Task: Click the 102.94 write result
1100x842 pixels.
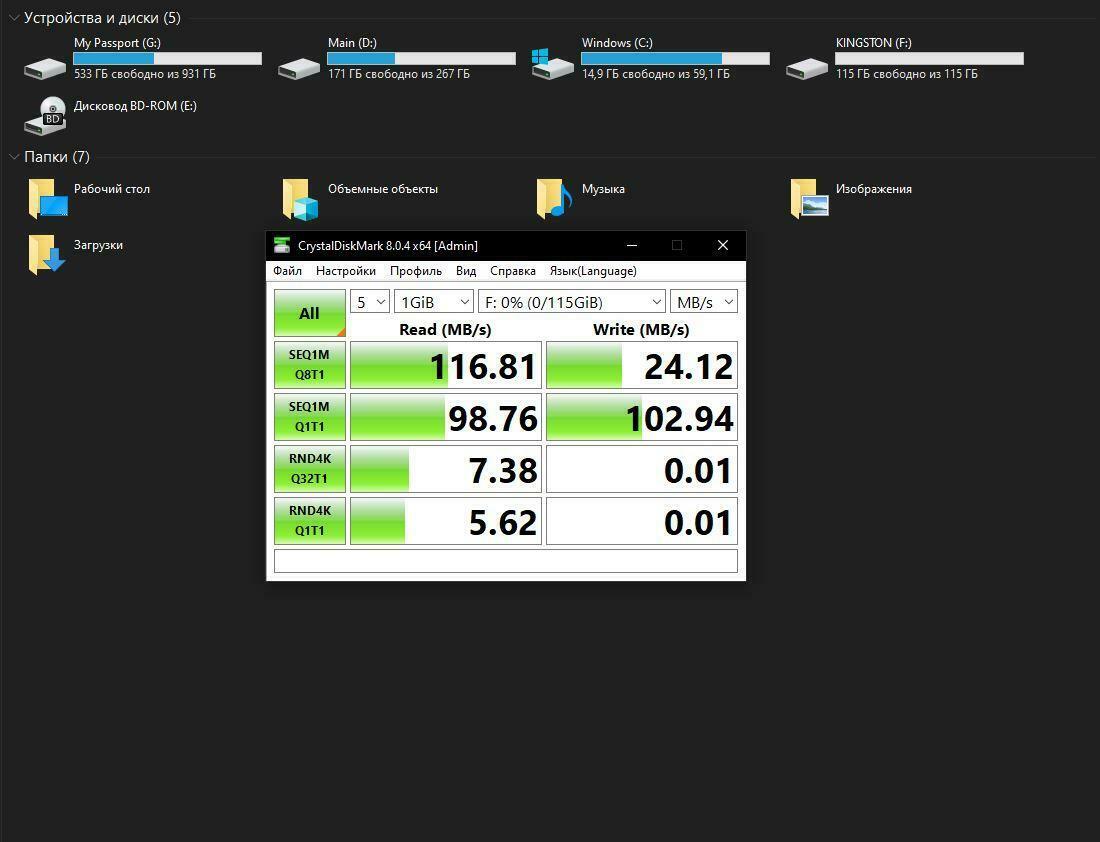Action: (642, 417)
